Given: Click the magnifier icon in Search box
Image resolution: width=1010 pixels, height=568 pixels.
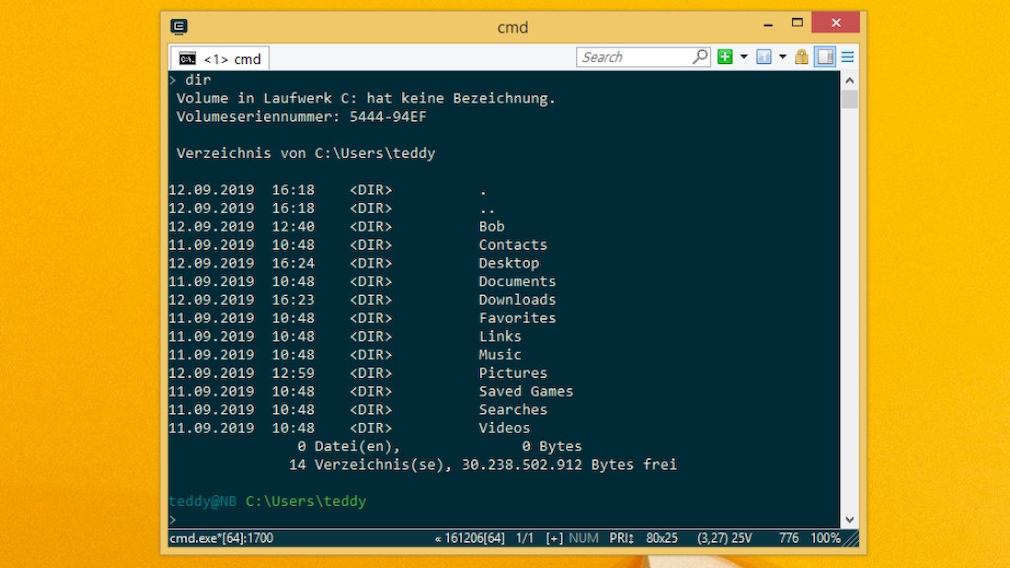Looking at the screenshot, I should (x=700, y=57).
